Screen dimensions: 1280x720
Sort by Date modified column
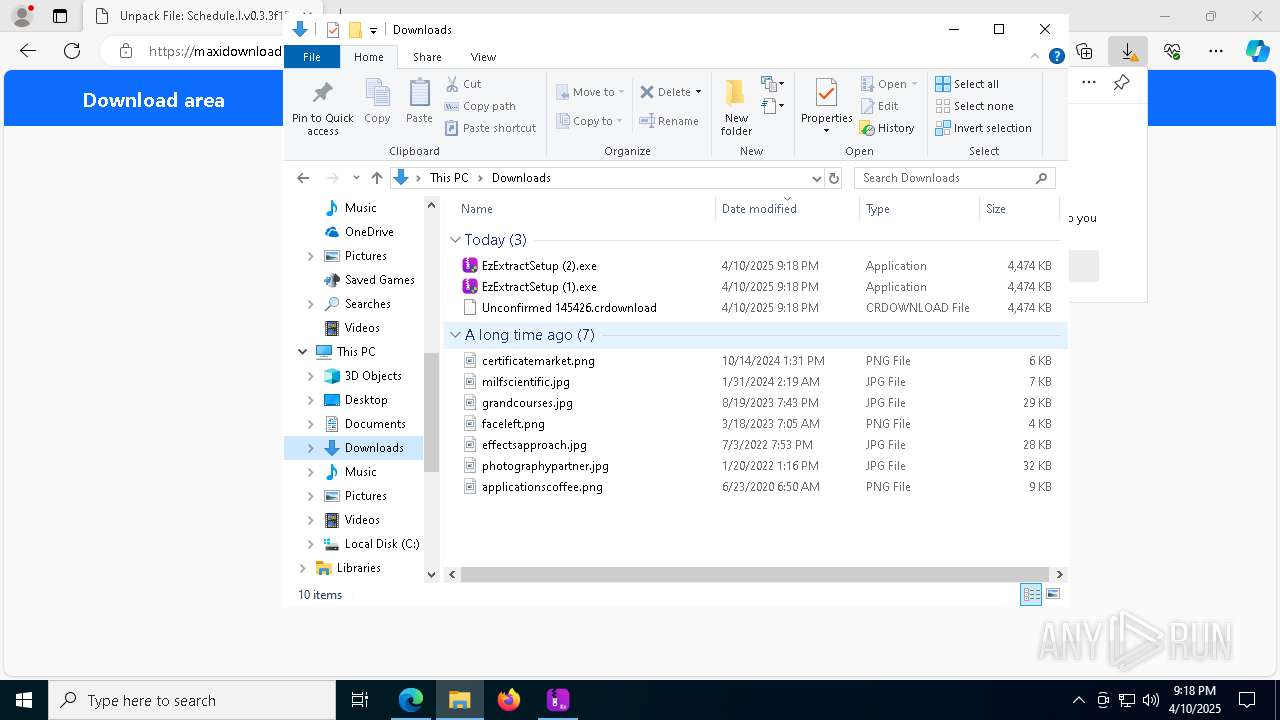787,209
